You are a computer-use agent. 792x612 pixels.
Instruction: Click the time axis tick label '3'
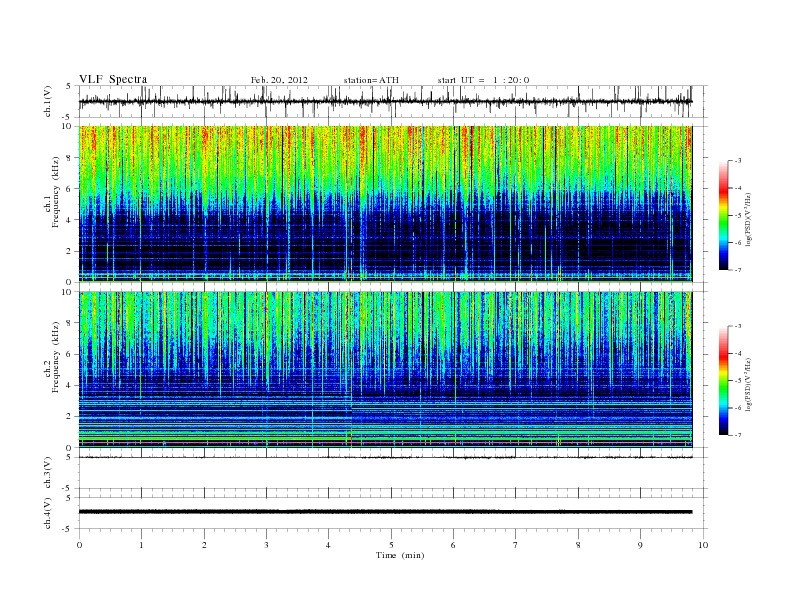click(x=266, y=545)
